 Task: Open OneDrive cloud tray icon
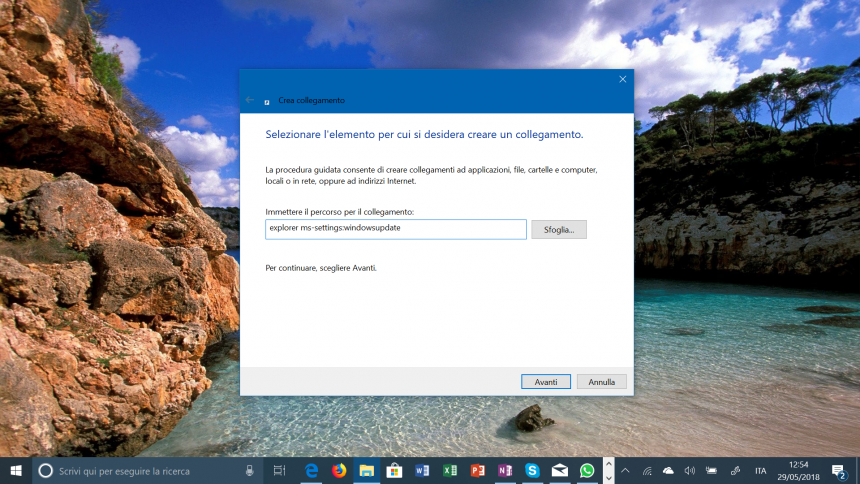point(668,471)
